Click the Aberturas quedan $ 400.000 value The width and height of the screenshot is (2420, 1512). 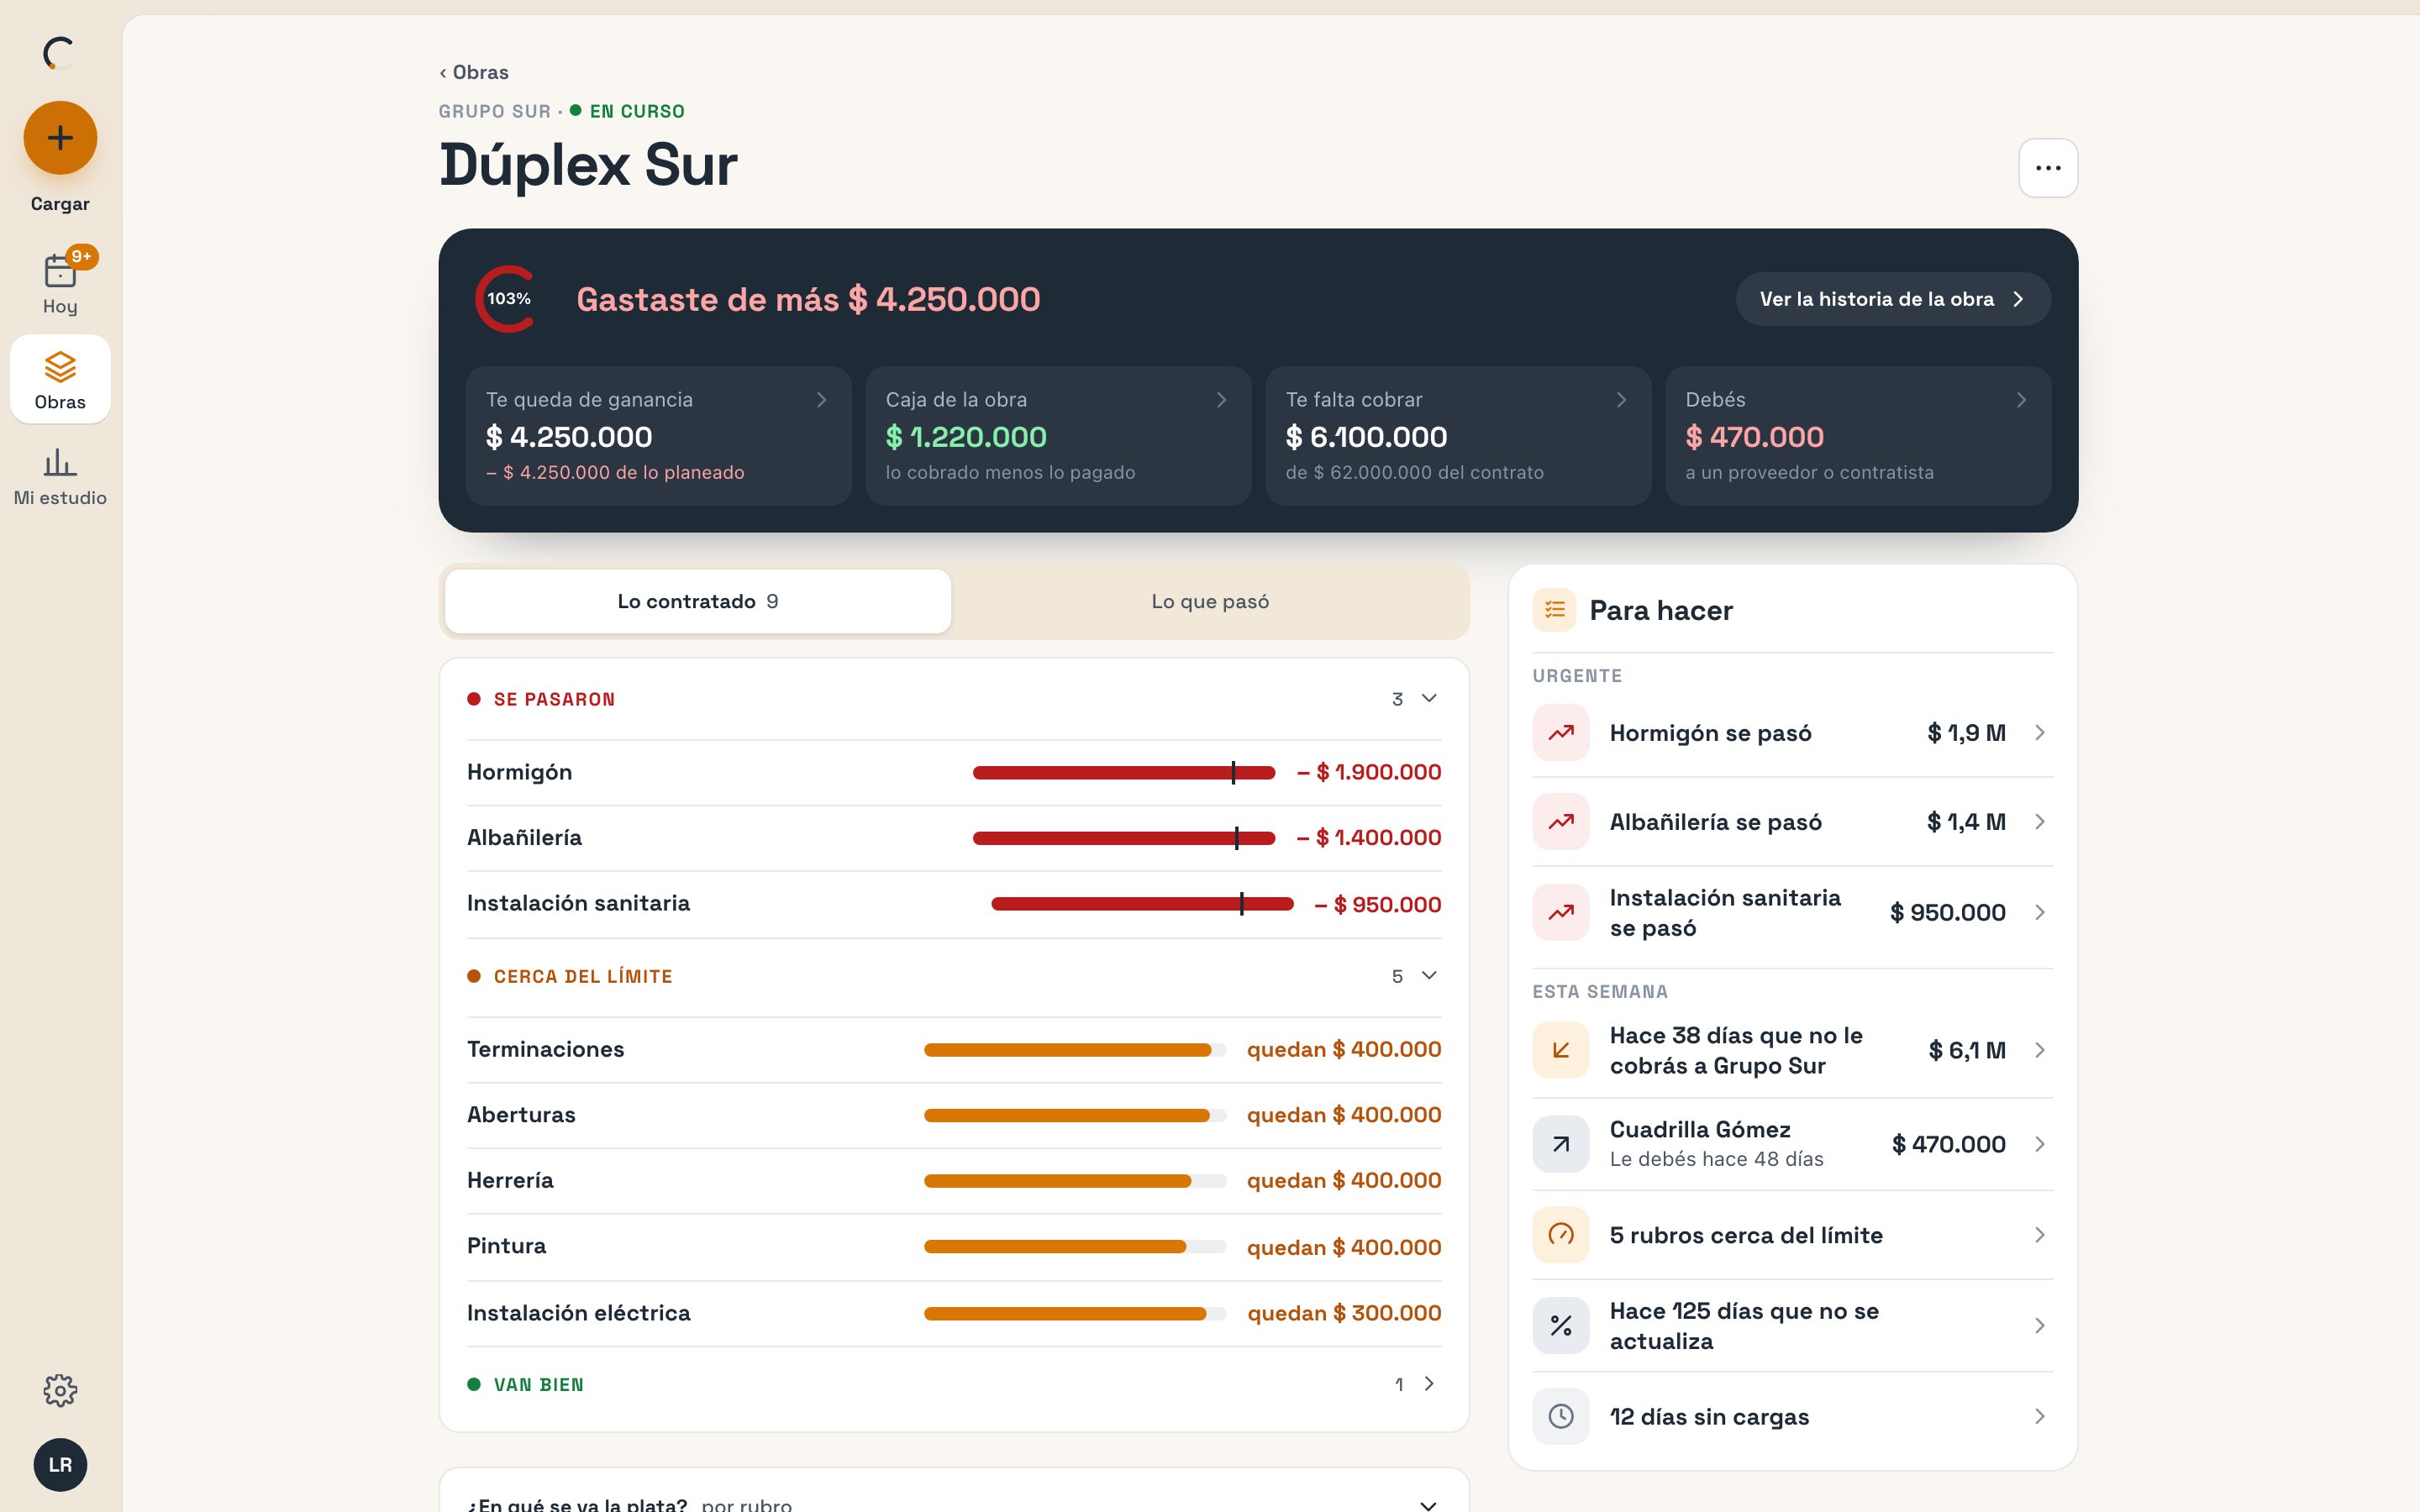[x=1344, y=1115]
